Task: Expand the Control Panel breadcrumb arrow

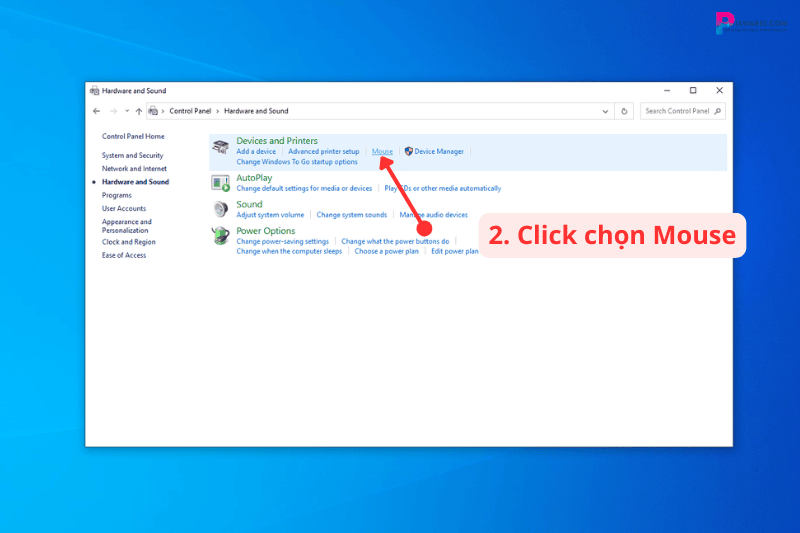Action: click(x=218, y=111)
